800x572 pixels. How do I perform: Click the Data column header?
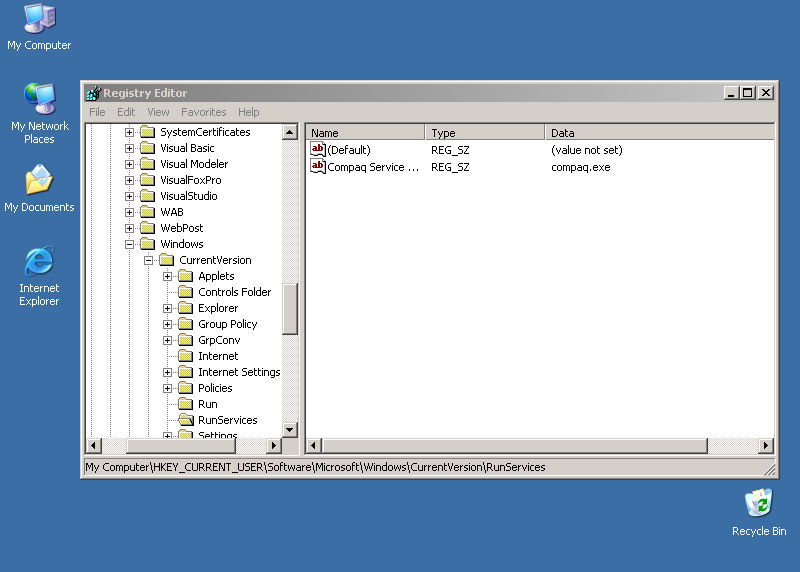coord(660,133)
